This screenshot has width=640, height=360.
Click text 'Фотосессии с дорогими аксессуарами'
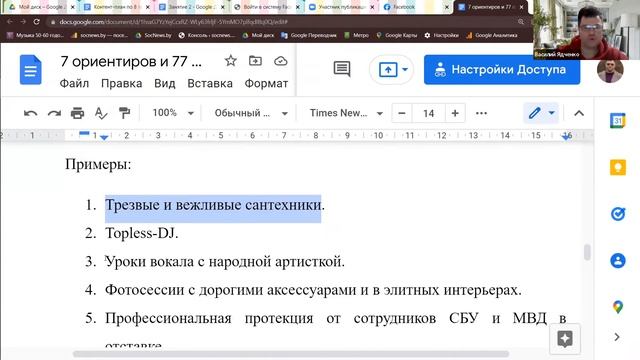pos(231,290)
